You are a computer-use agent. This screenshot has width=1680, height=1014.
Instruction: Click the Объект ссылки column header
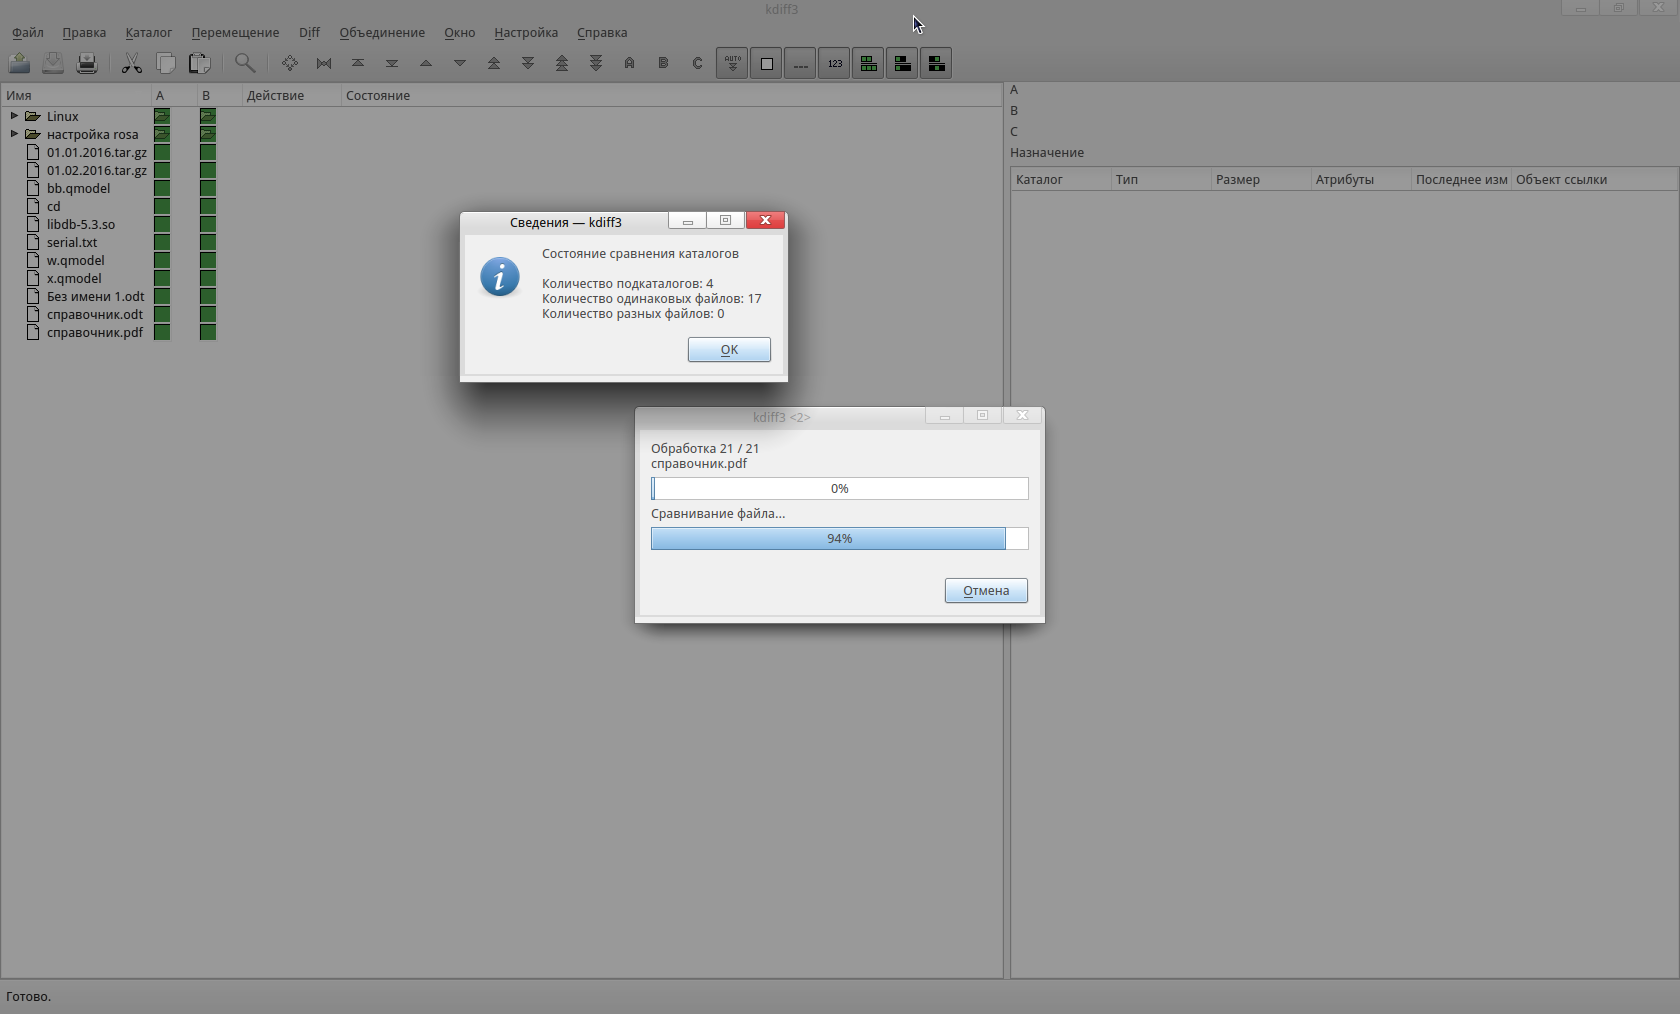point(1595,180)
